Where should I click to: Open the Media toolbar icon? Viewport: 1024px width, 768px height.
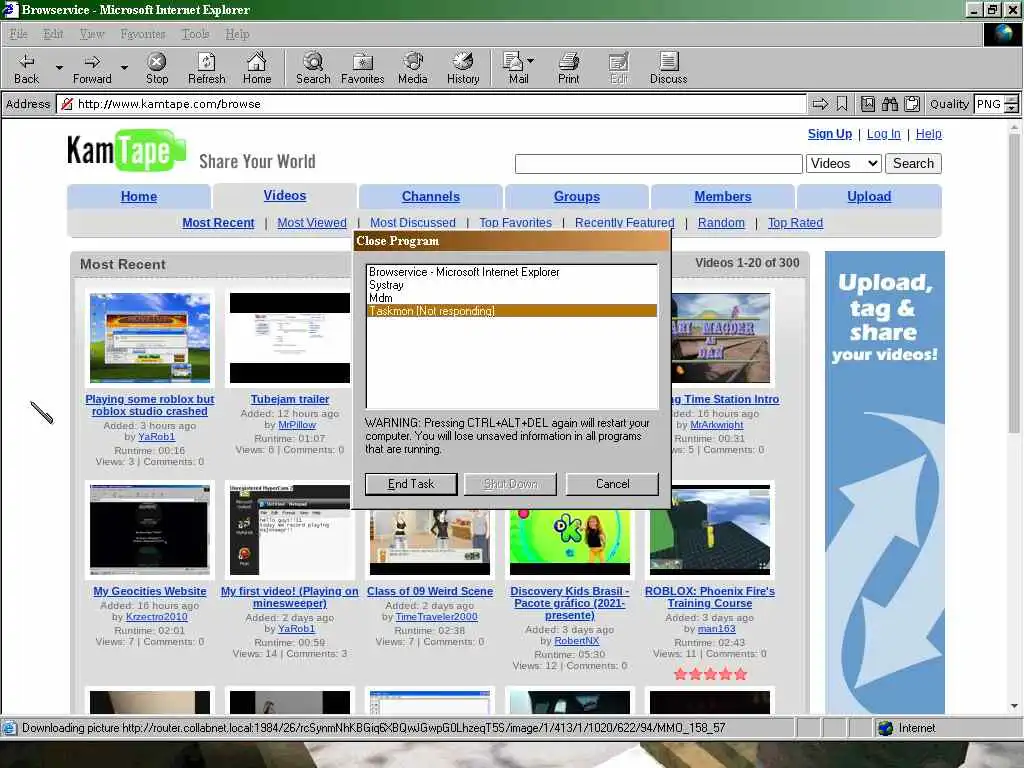click(413, 68)
